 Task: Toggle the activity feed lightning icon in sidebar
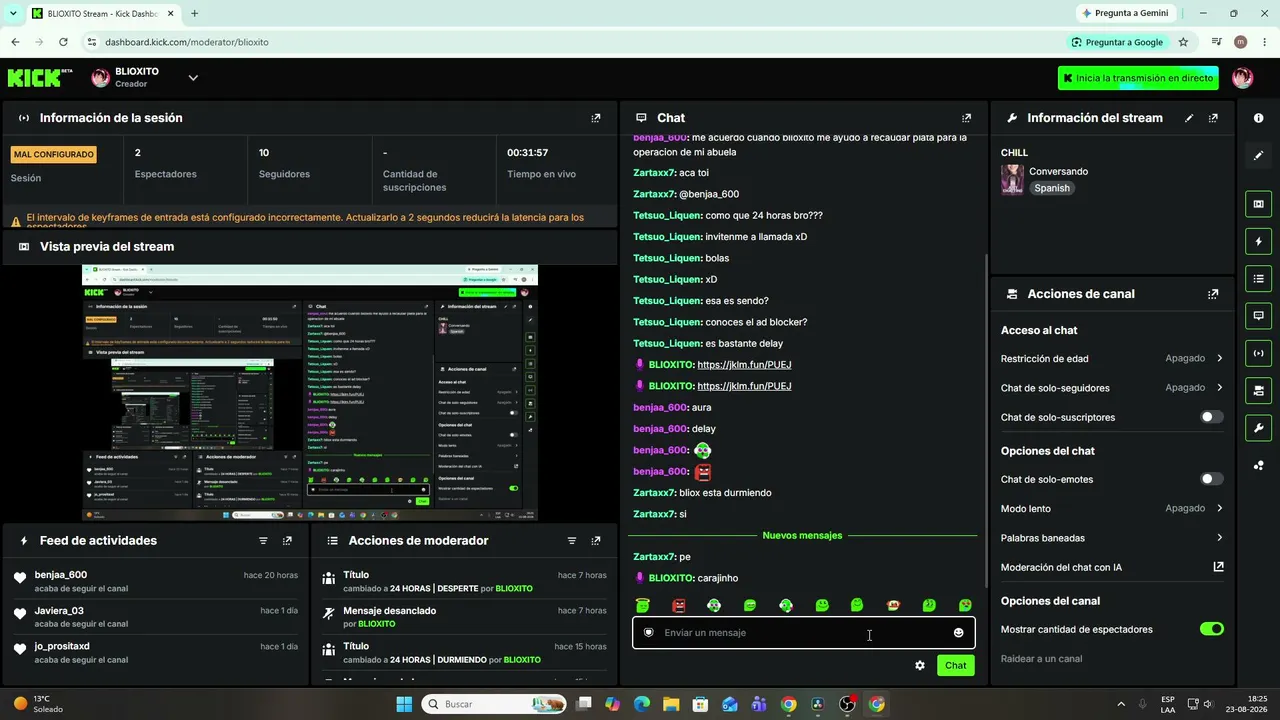(1258, 241)
